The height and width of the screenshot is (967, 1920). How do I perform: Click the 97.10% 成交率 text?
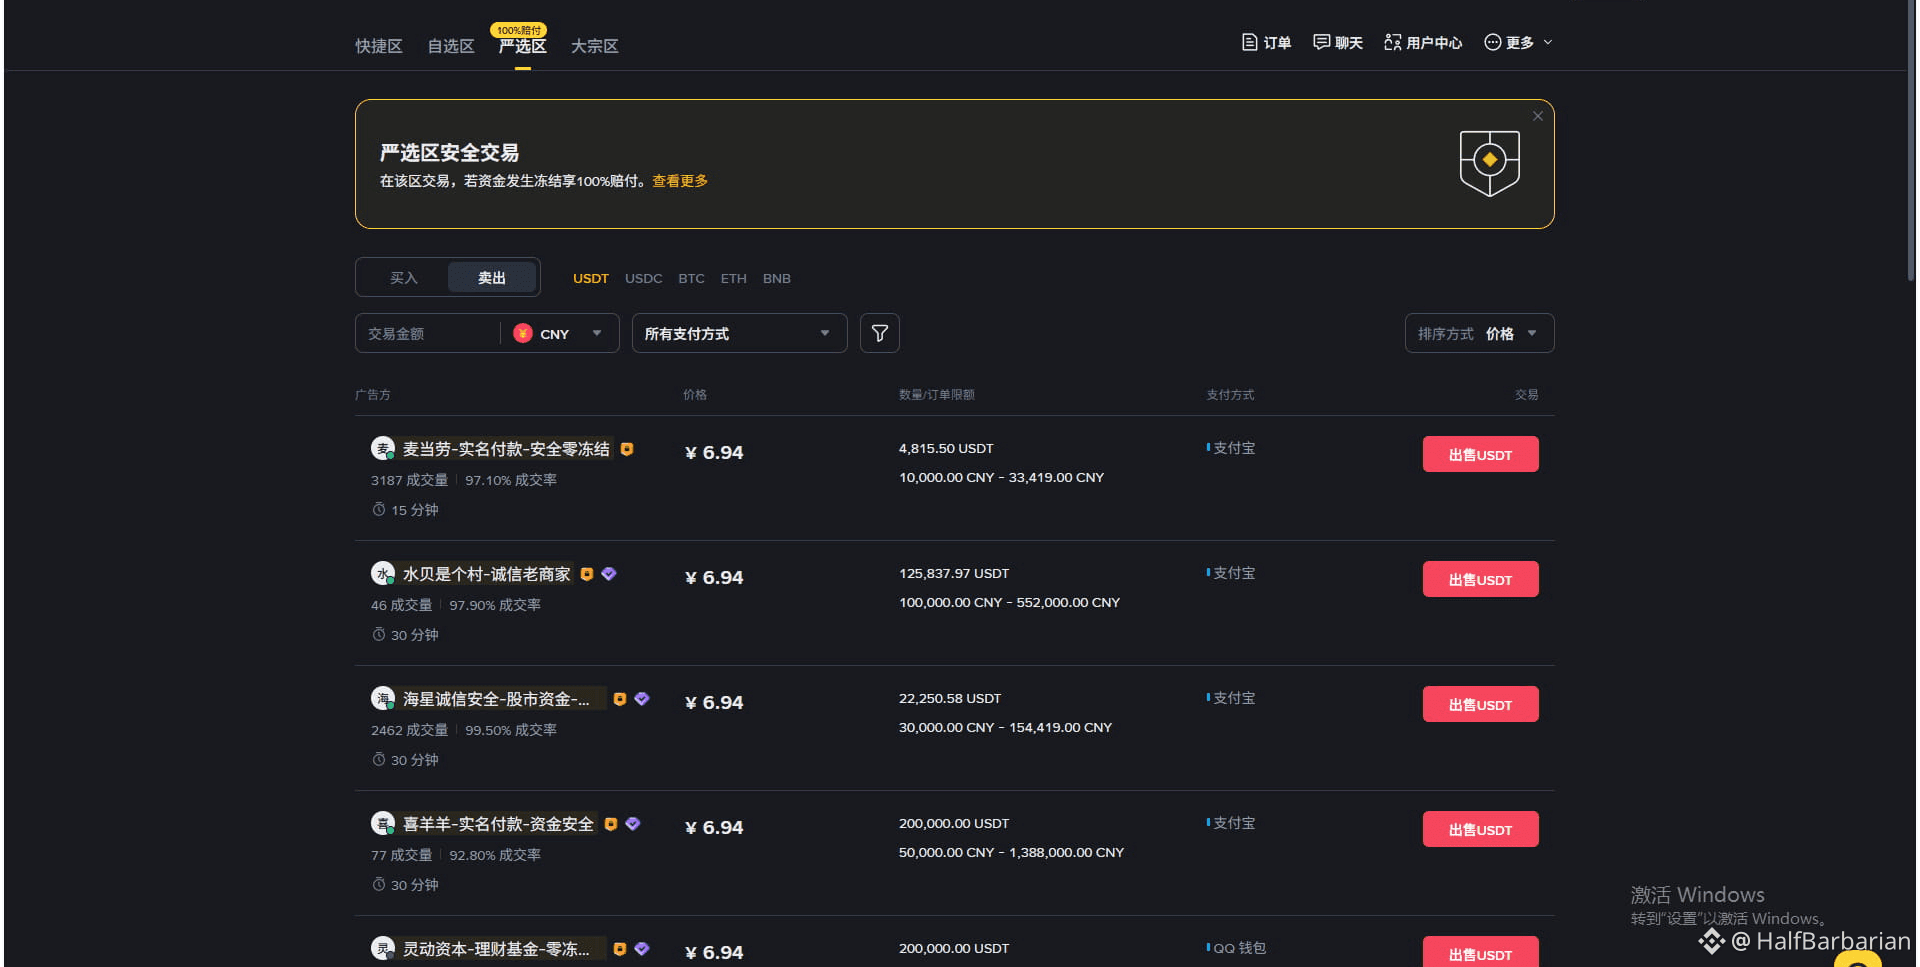[x=511, y=480]
